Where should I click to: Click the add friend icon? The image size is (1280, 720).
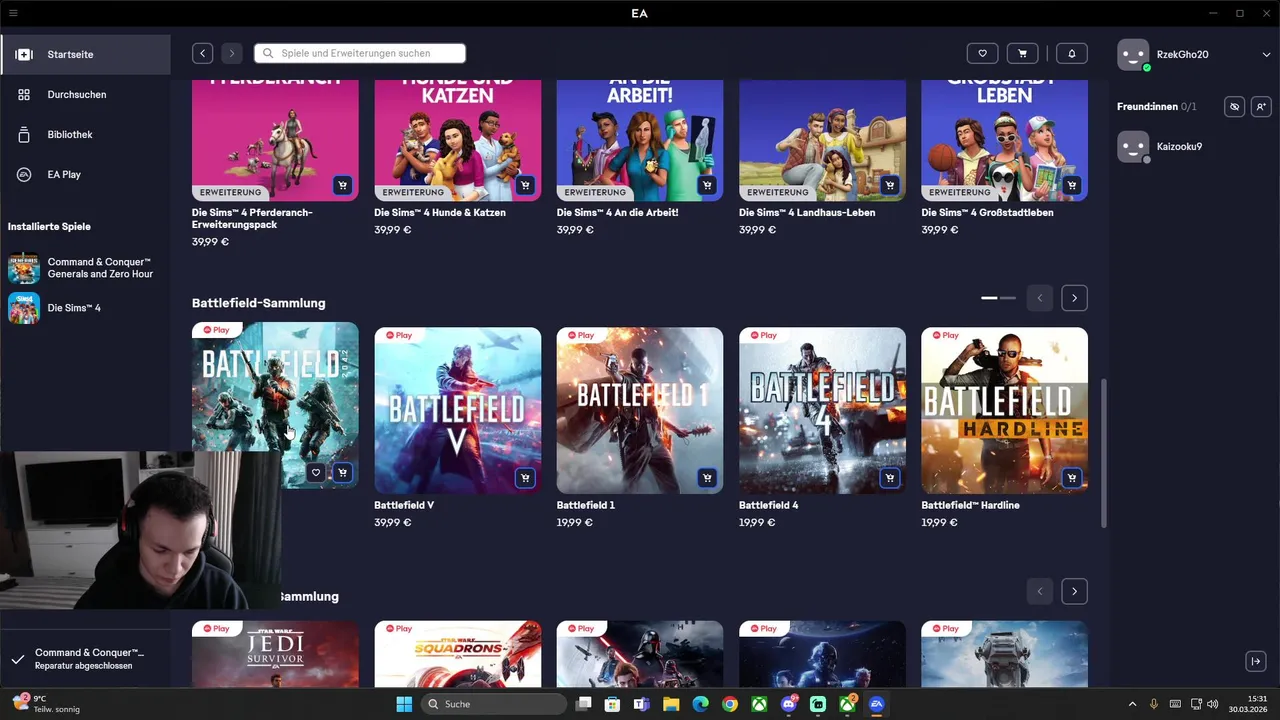tap(1261, 106)
